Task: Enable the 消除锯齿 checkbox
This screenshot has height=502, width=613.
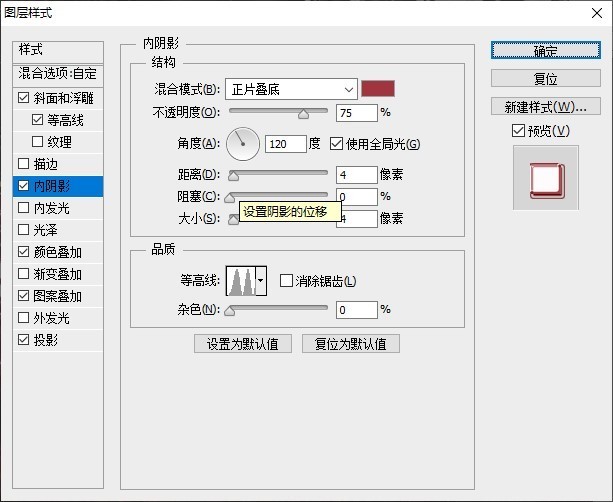Action: (x=287, y=281)
